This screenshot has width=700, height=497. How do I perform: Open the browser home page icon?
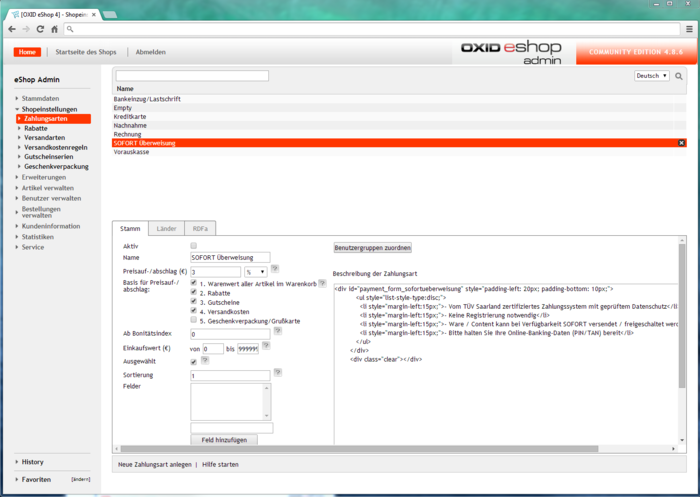(x=54, y=29)
